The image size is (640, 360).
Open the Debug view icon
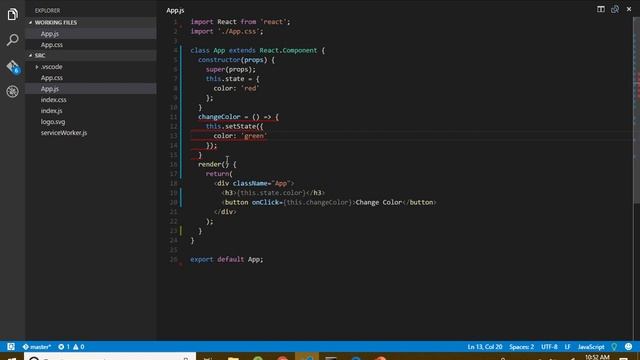(x=12, y=91)
